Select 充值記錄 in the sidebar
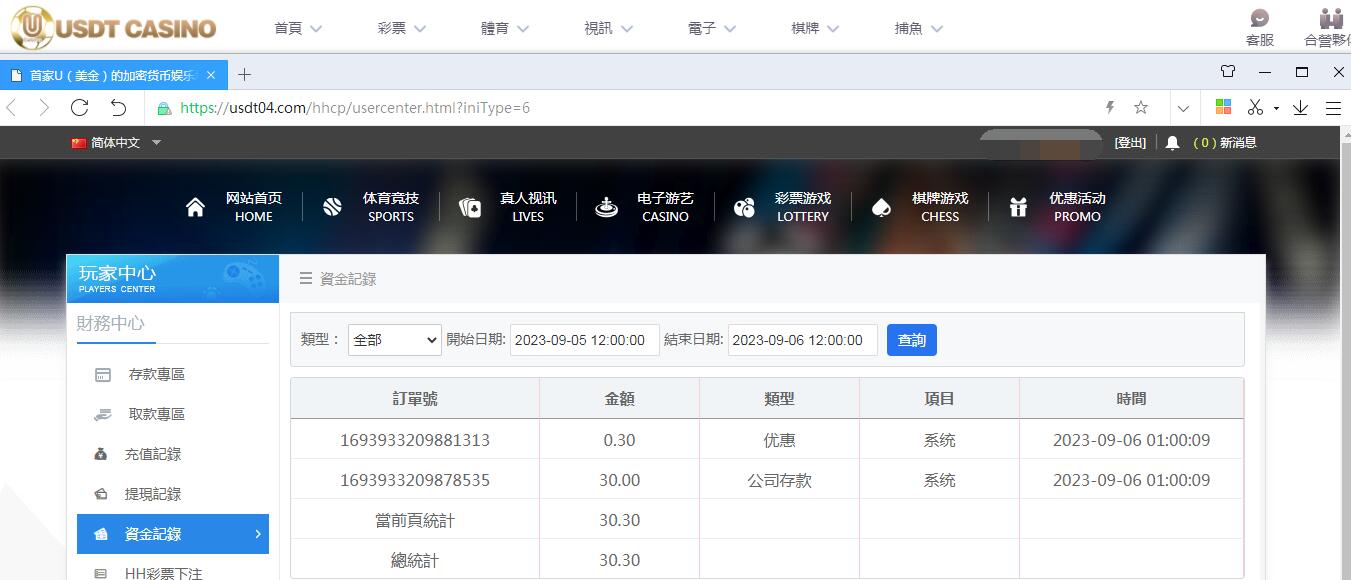 tap(152, 454)
